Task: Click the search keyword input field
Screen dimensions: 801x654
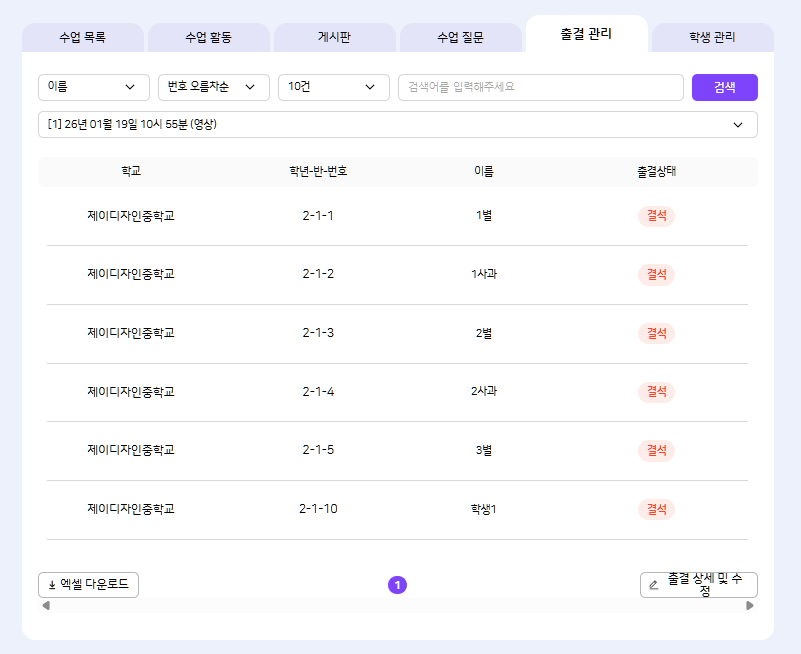Action: point(540,88)
